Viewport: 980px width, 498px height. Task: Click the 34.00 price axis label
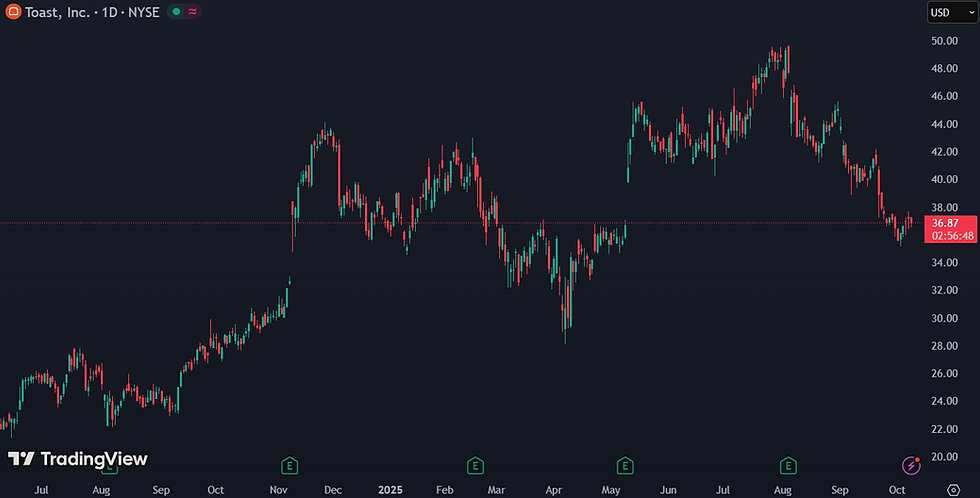tap(944, 262)
